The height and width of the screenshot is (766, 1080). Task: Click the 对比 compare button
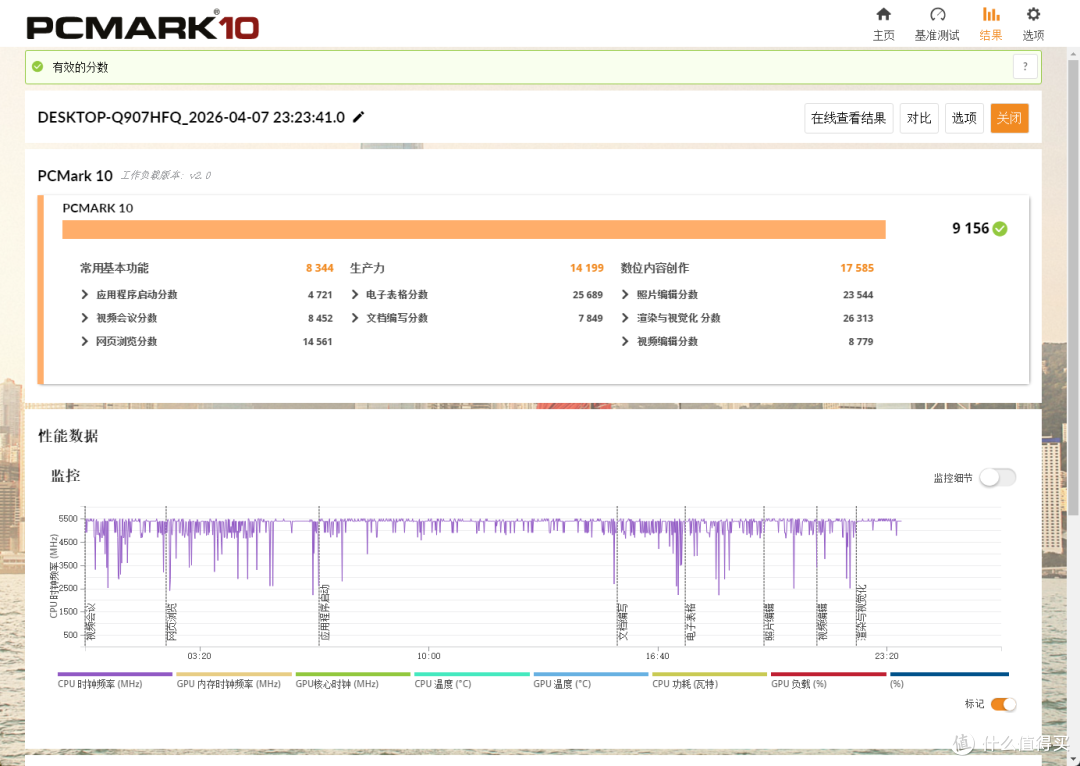pyautogui.click(x=919, y=118)
